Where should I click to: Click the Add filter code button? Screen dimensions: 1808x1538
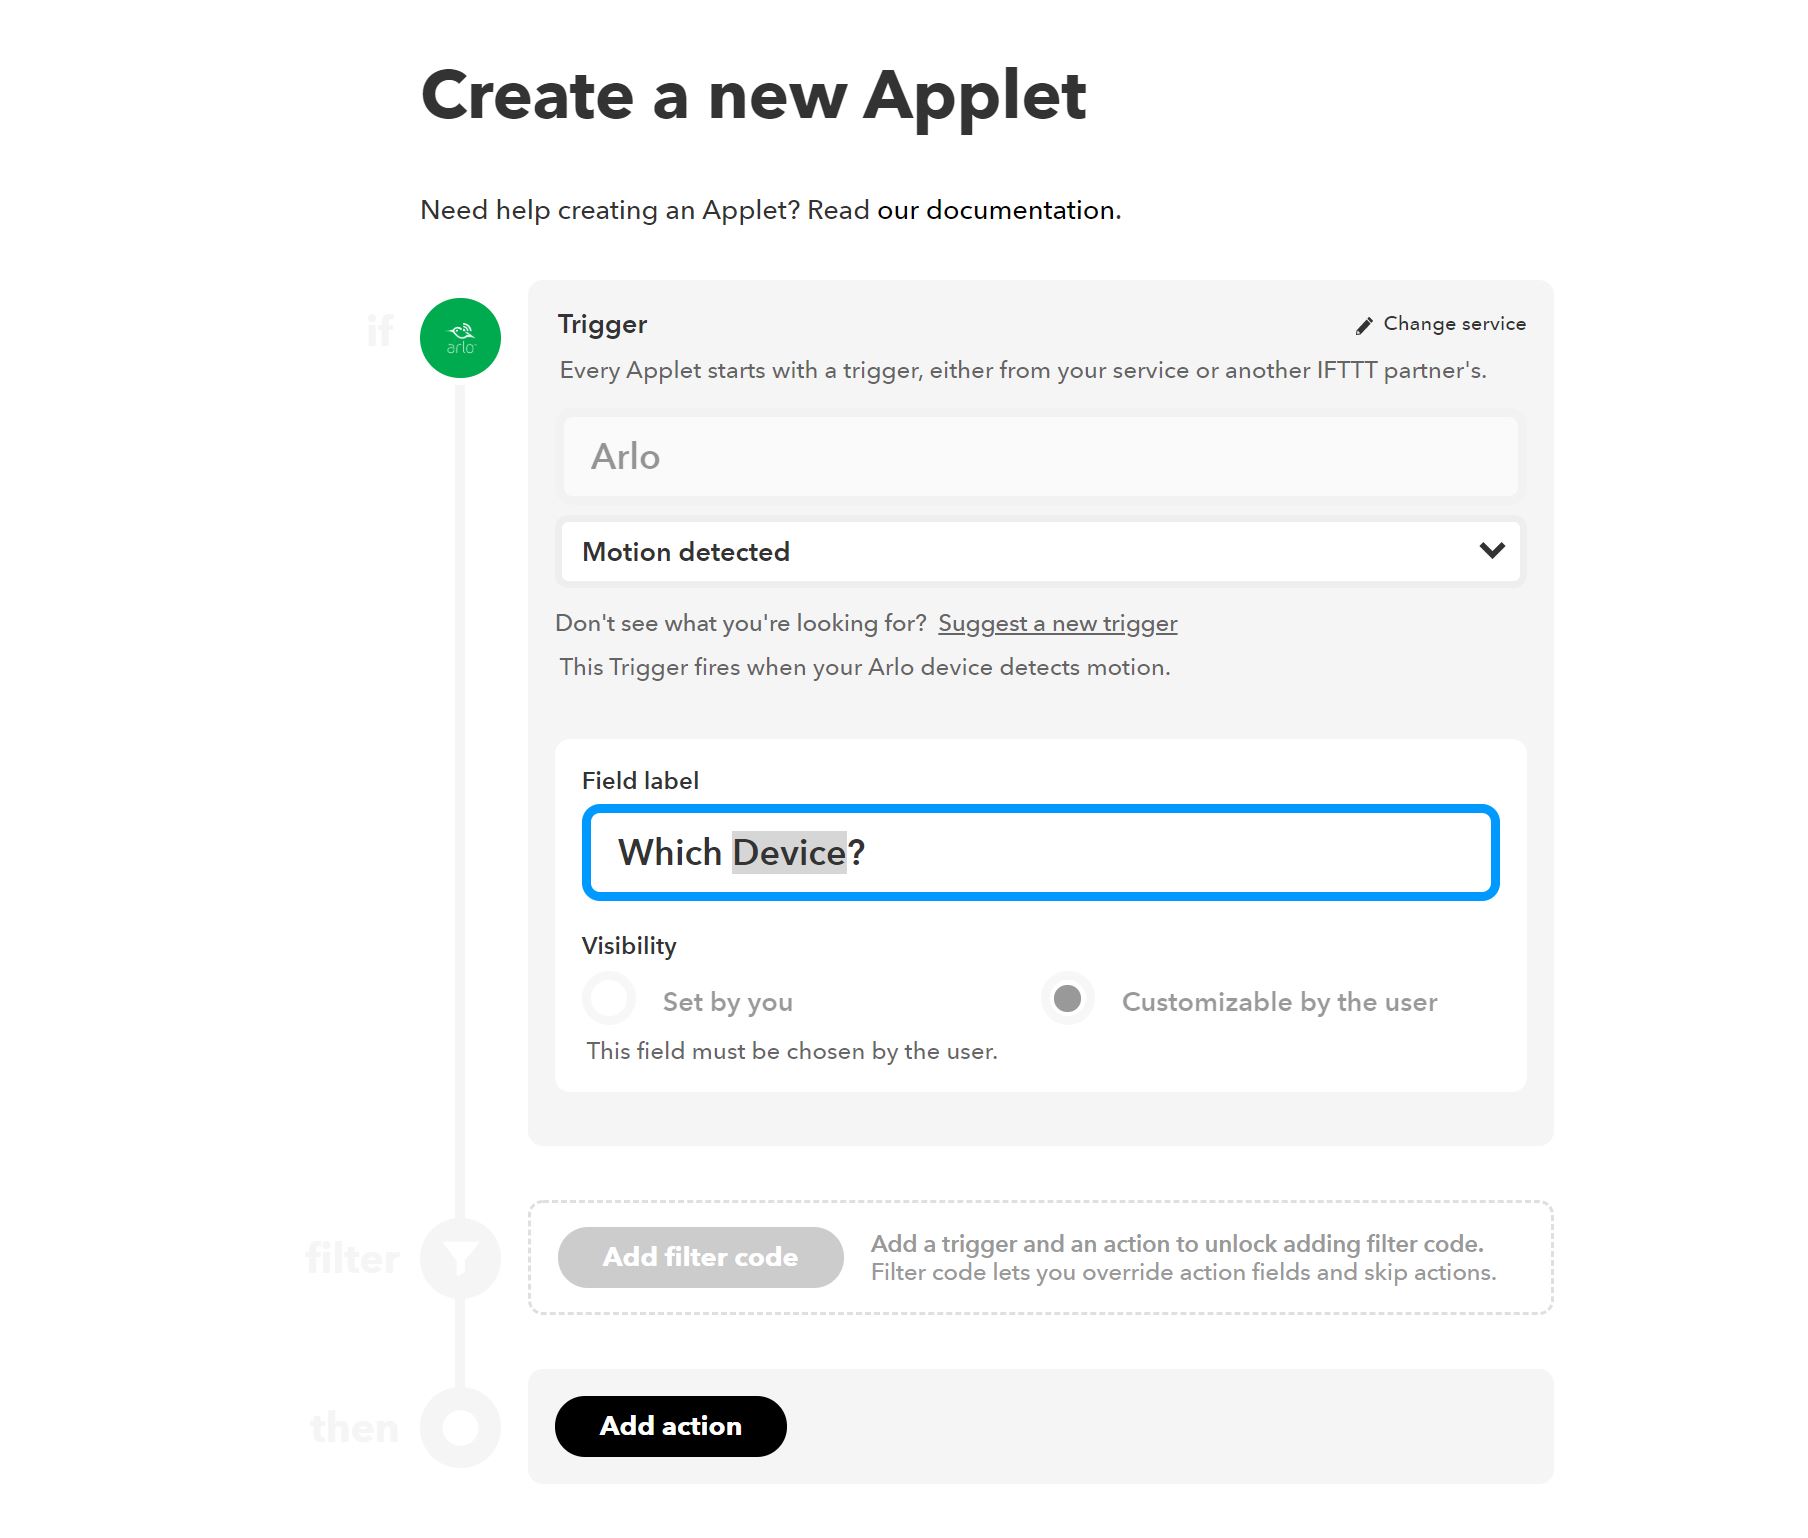(x=700, y=1257)
